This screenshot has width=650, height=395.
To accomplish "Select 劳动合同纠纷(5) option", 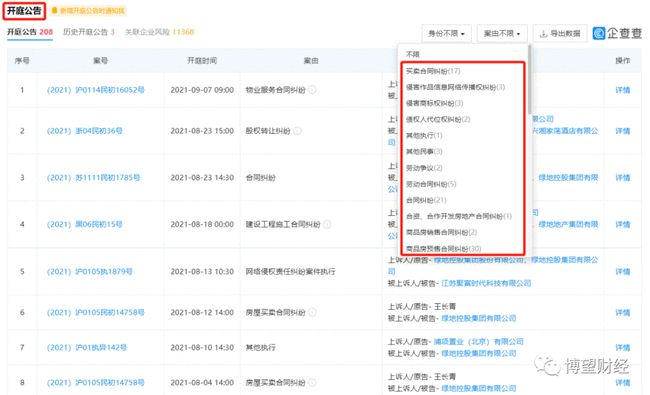I will tap(431, 184).
